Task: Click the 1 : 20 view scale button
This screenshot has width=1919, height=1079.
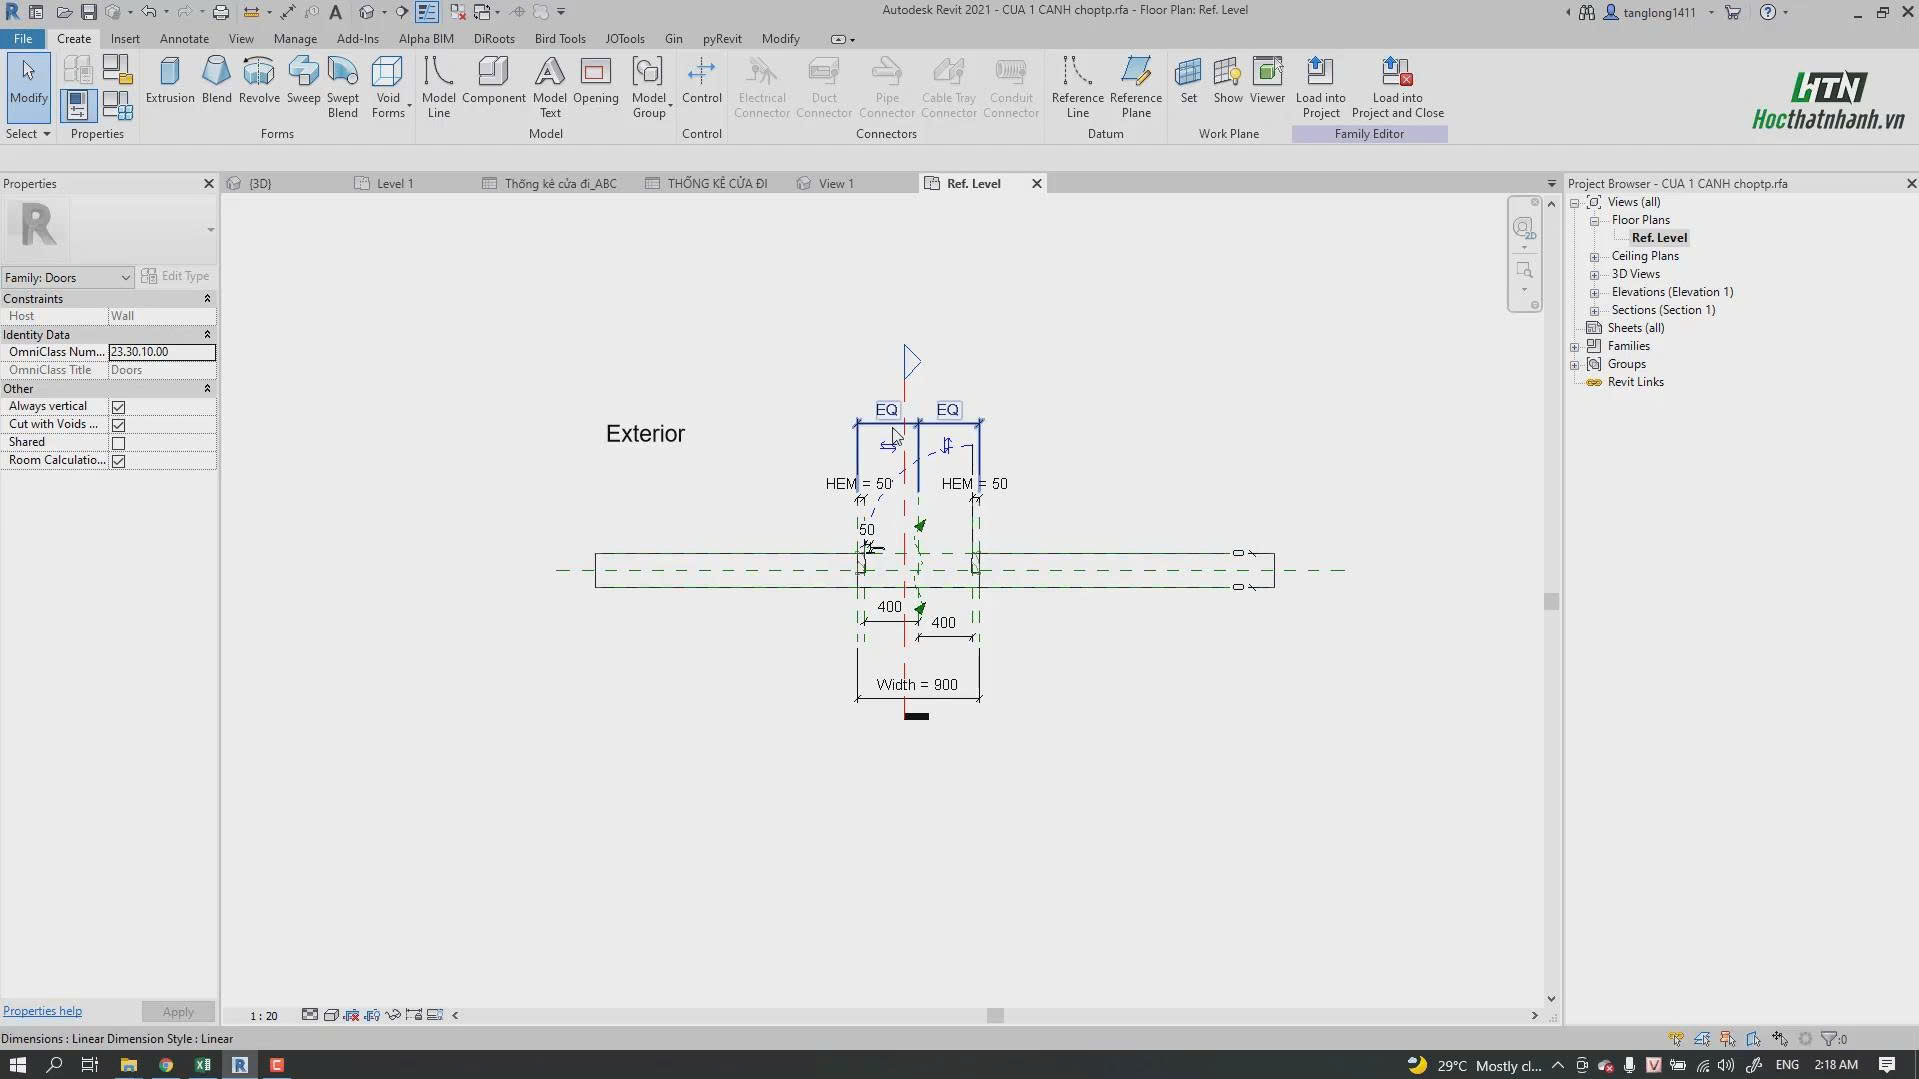Action: point(264,1016)
